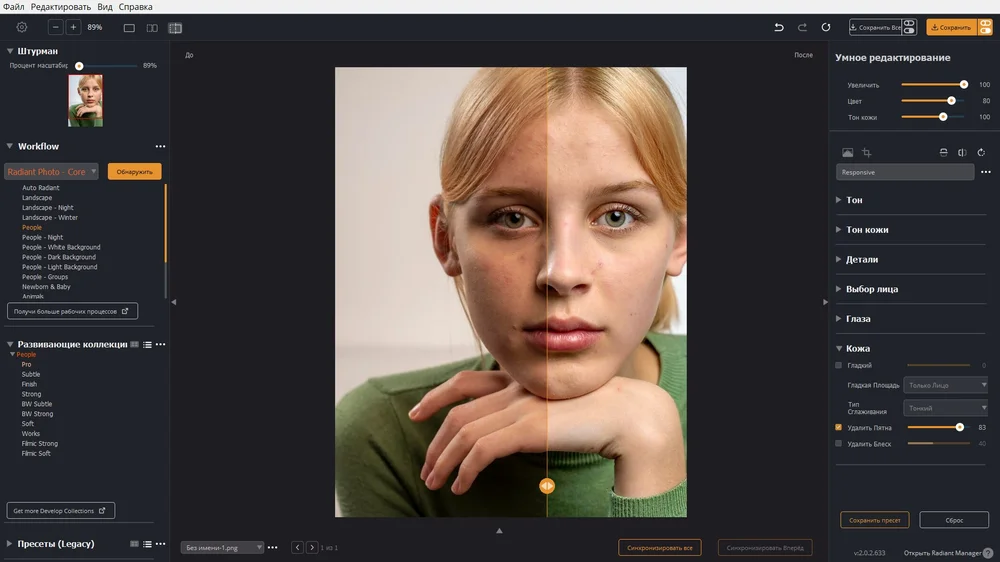Switch Presets (Legacy) to grid view

point(135,544)
